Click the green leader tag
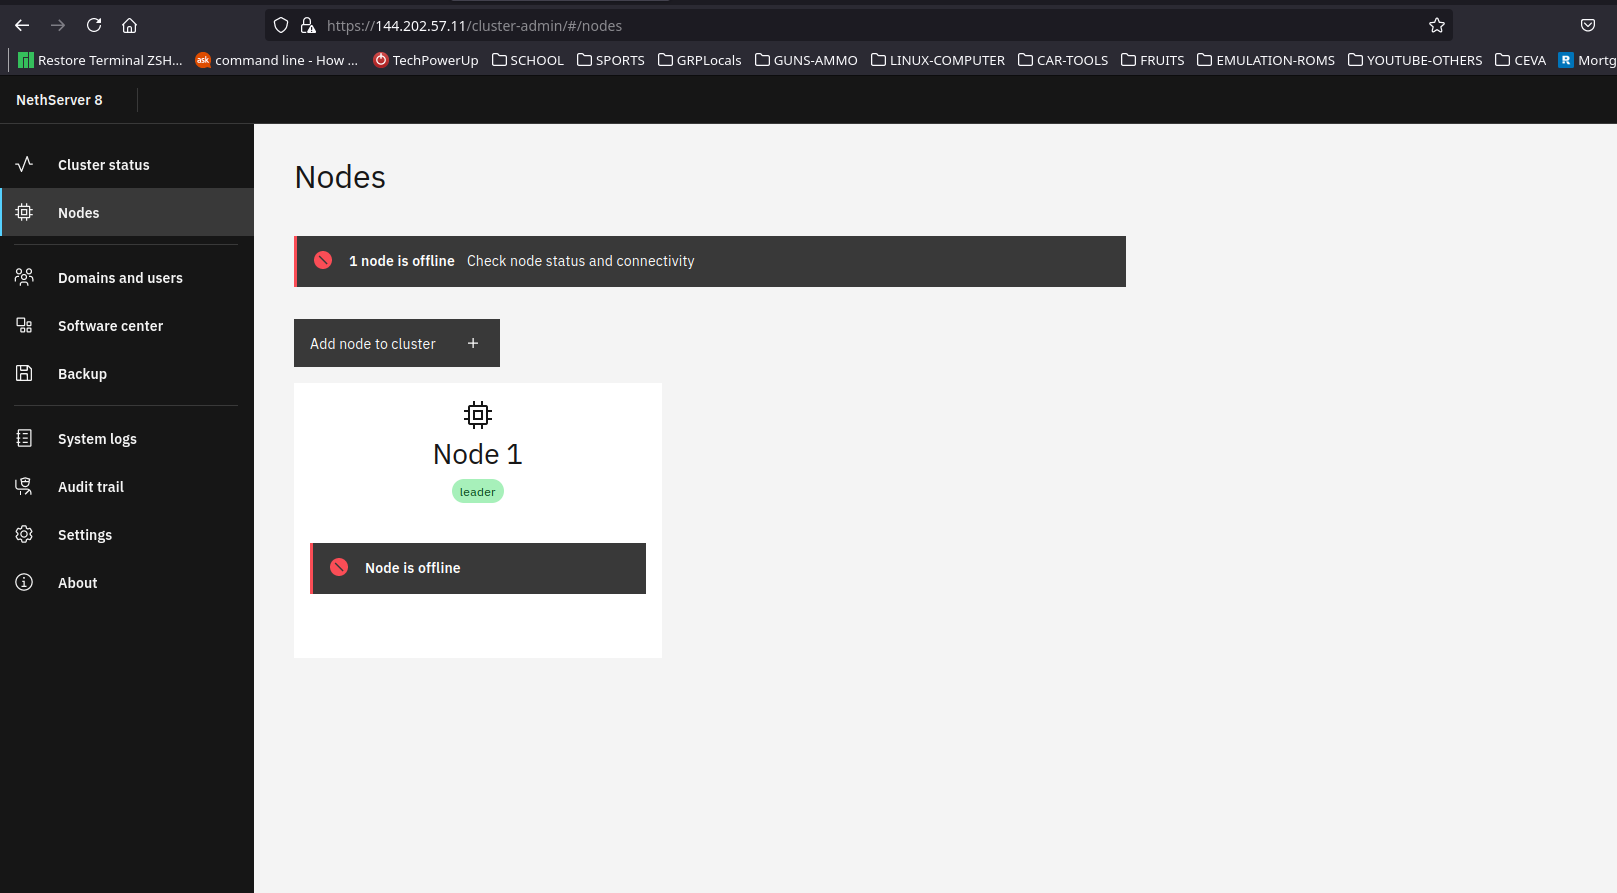 click(x=478, y=491)
